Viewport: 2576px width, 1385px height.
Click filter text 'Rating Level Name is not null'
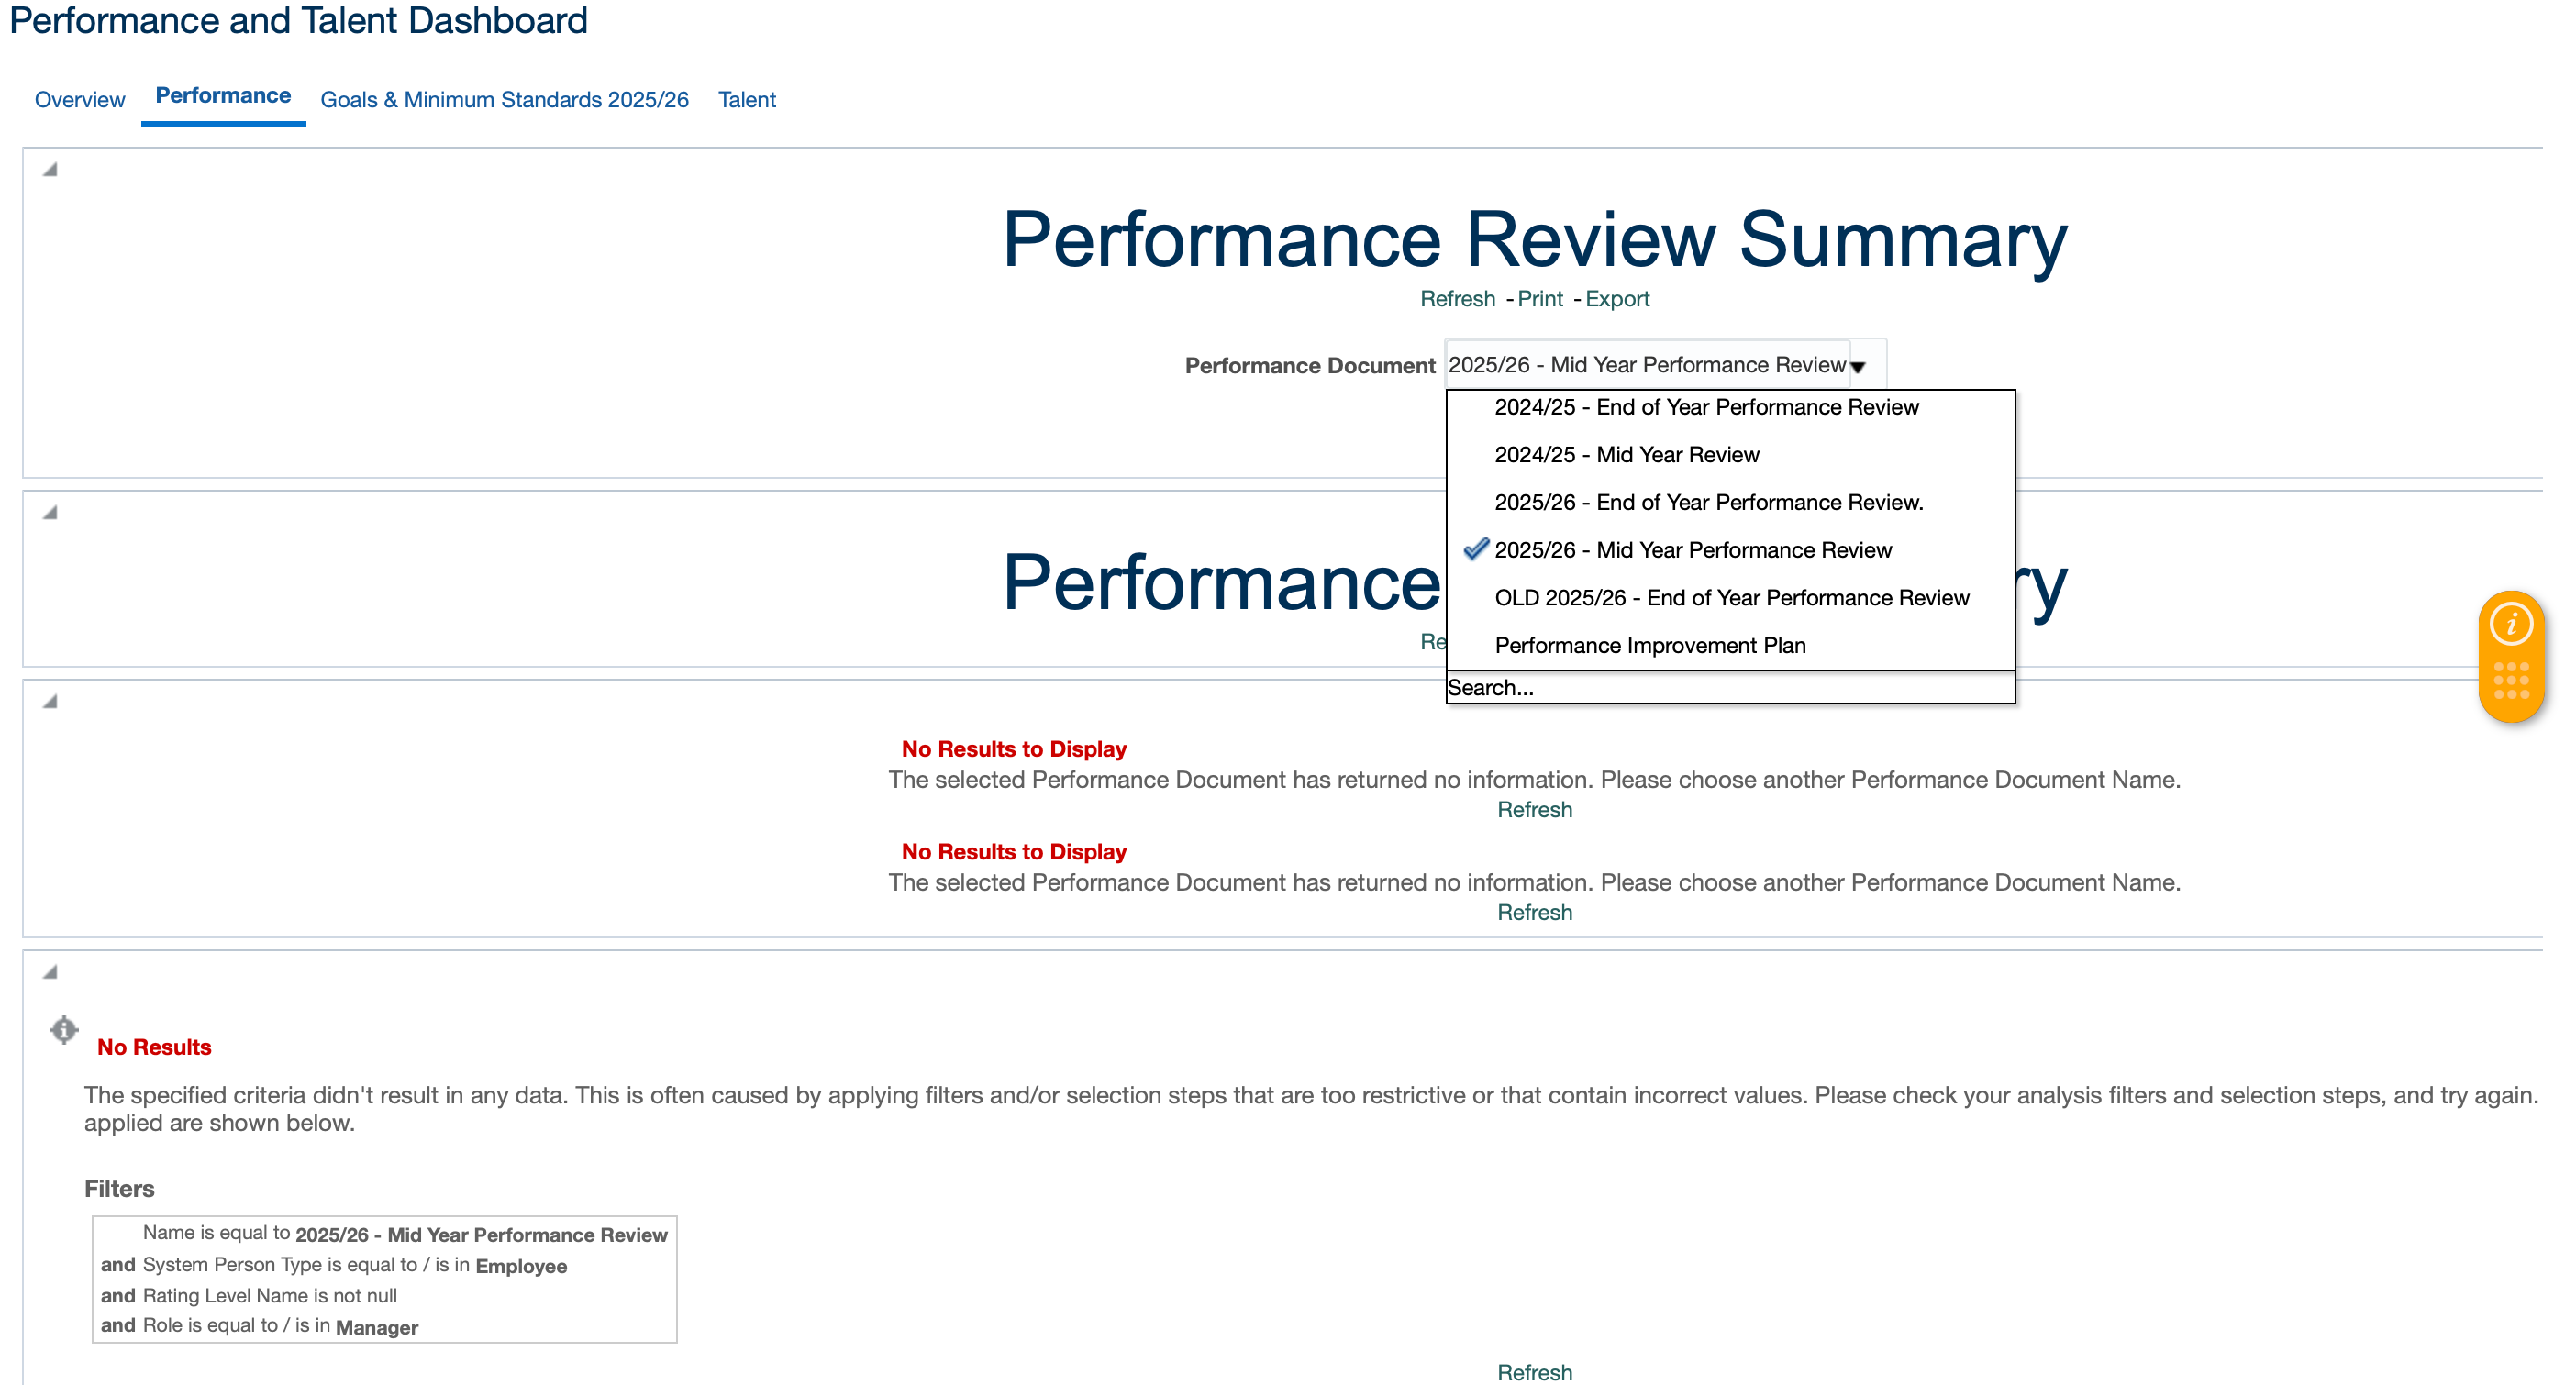pos(270,1296)
